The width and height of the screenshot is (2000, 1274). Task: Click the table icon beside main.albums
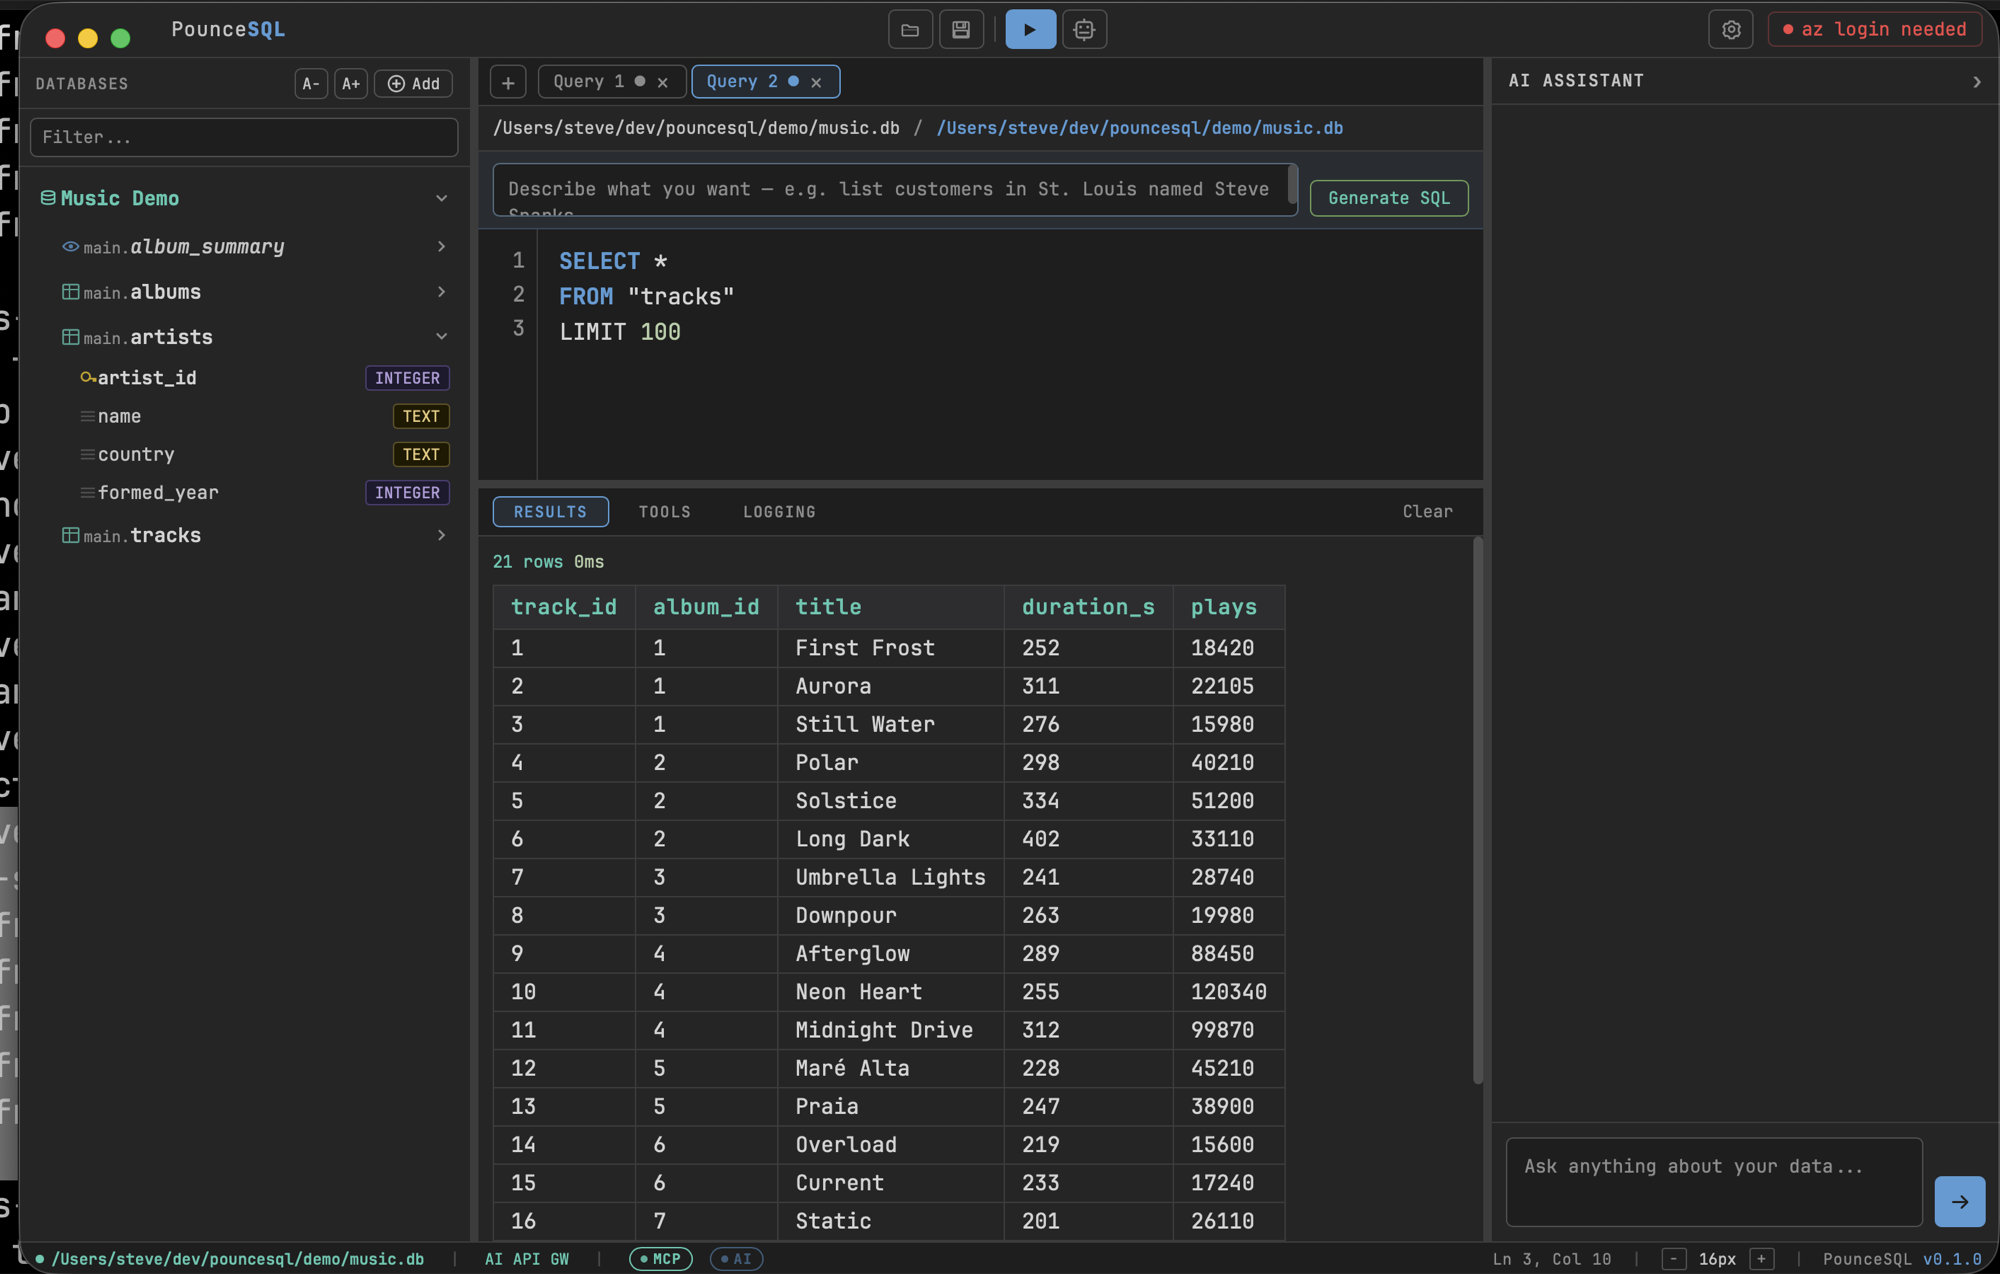pos(71,292)
